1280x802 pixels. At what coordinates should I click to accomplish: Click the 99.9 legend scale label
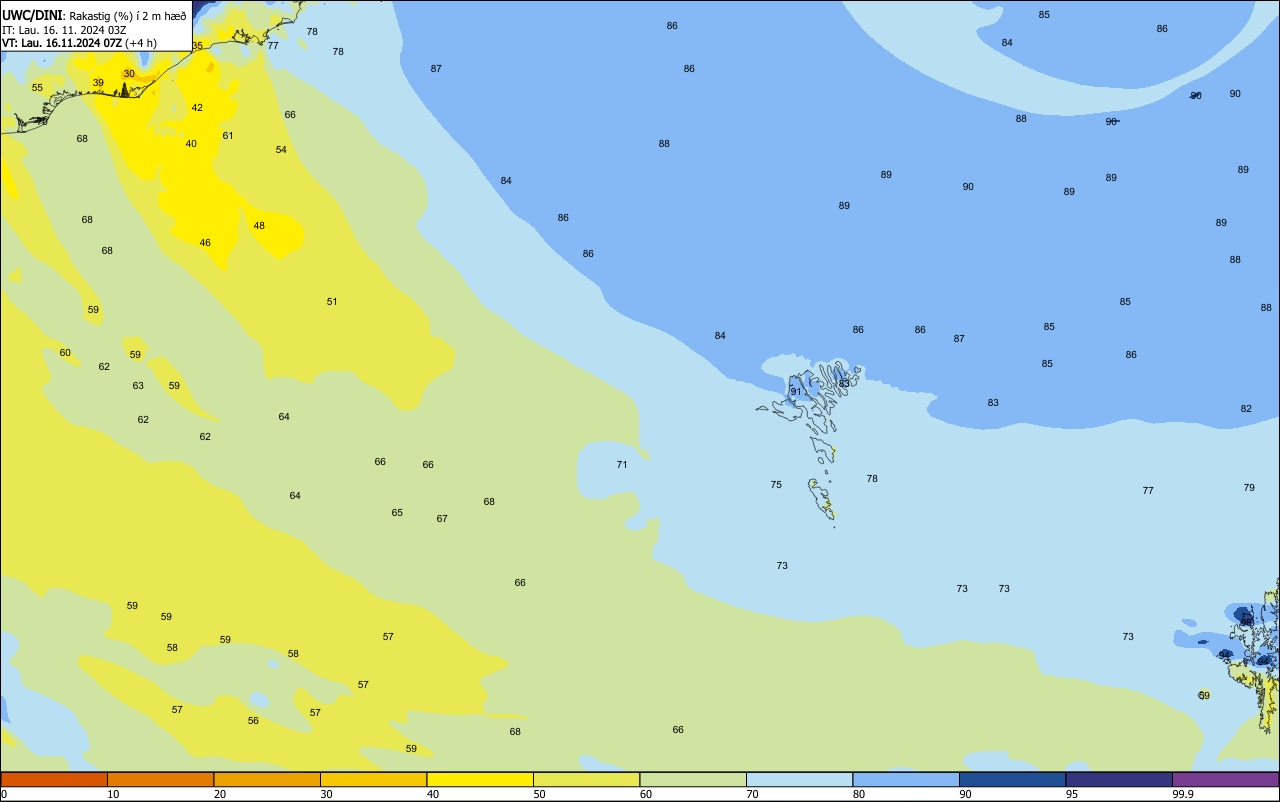[1183, 794]
